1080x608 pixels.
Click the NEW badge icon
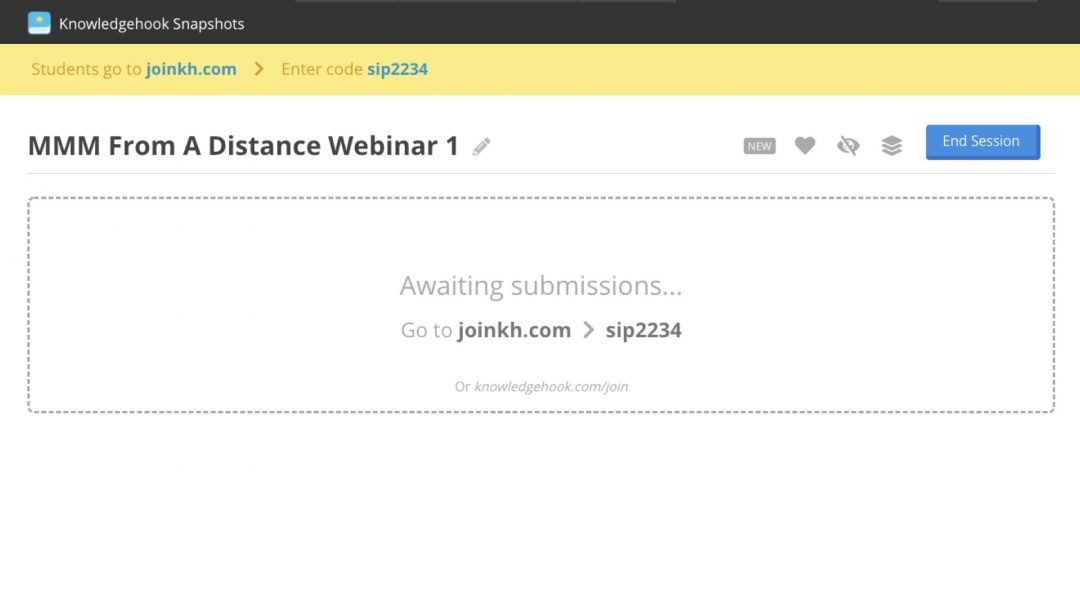tap(760, 146)
